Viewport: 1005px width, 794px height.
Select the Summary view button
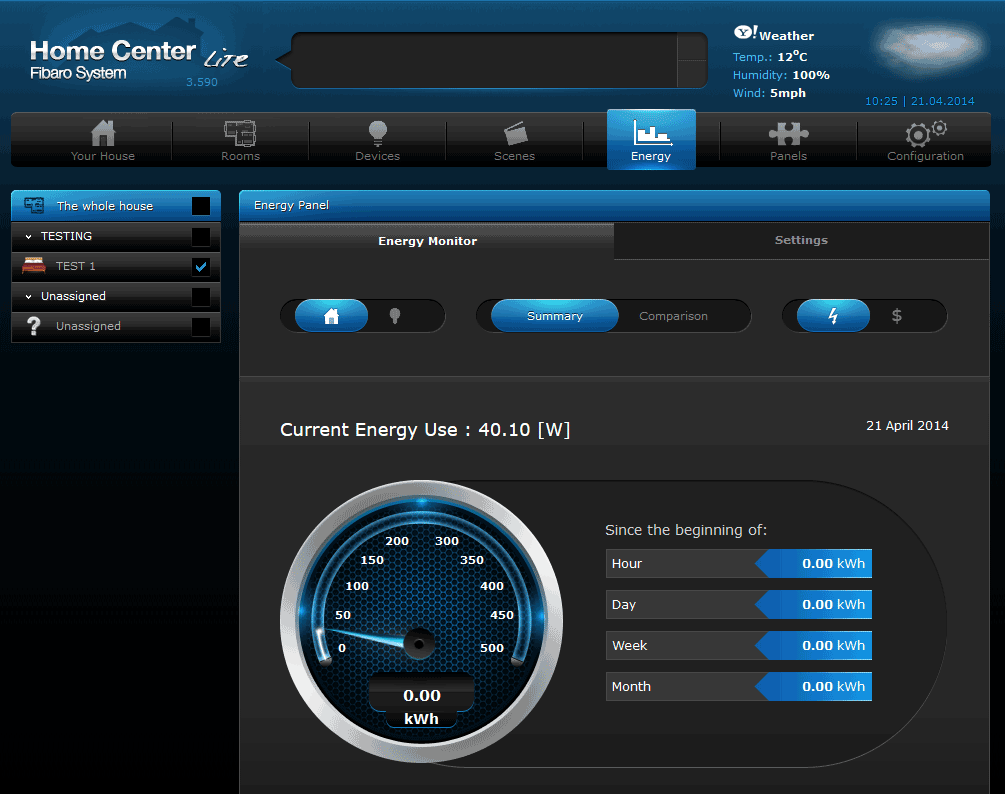pyautogui.click(x=554, y=316)
